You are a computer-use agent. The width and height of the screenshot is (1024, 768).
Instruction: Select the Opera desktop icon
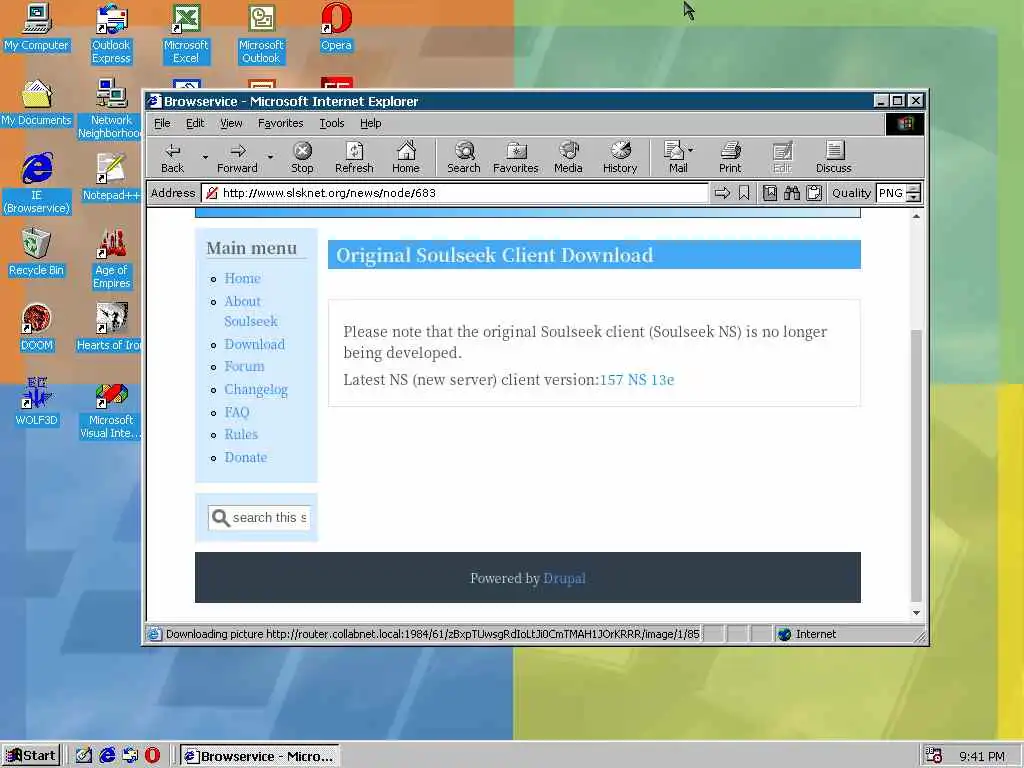point(336,27)
